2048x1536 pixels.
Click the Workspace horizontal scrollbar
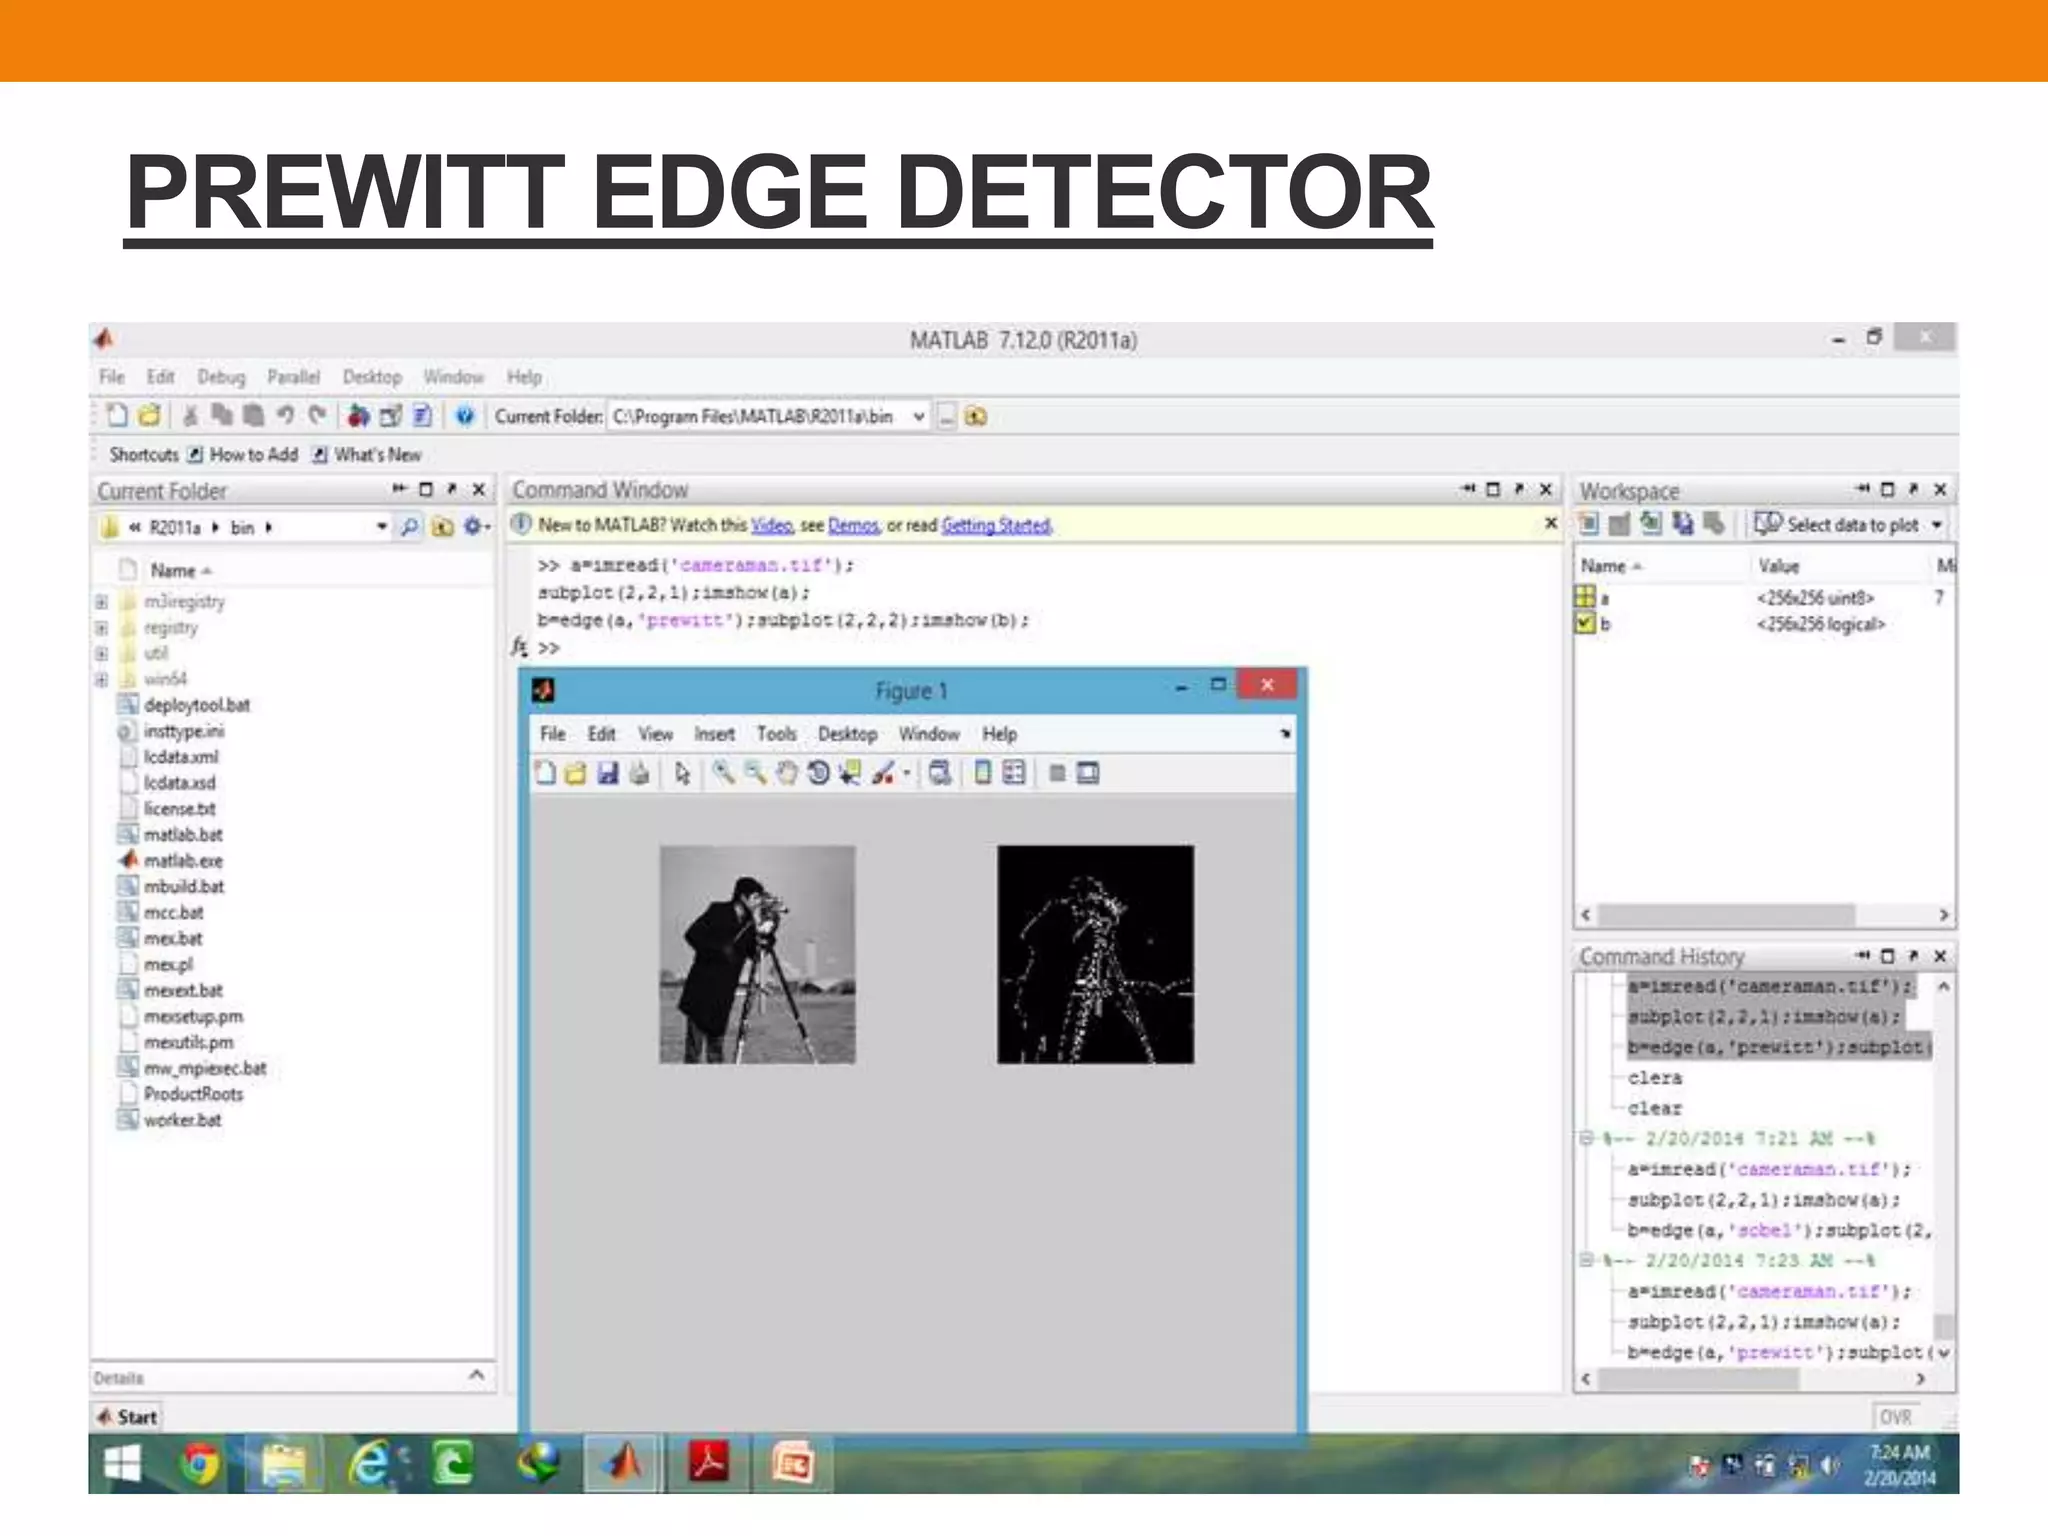tap(1728, 915)
